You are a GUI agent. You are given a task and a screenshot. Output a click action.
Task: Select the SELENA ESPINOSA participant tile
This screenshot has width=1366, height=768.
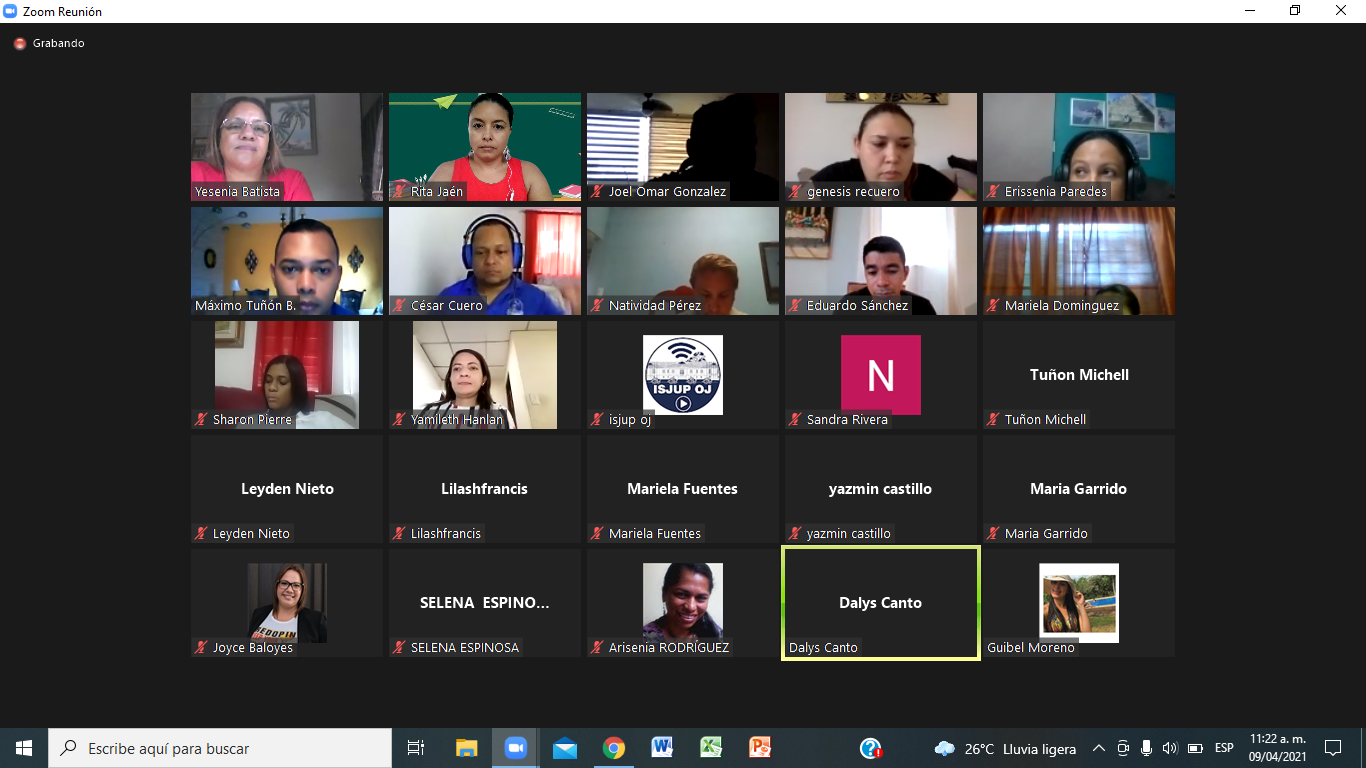click(x=485, y=603)
